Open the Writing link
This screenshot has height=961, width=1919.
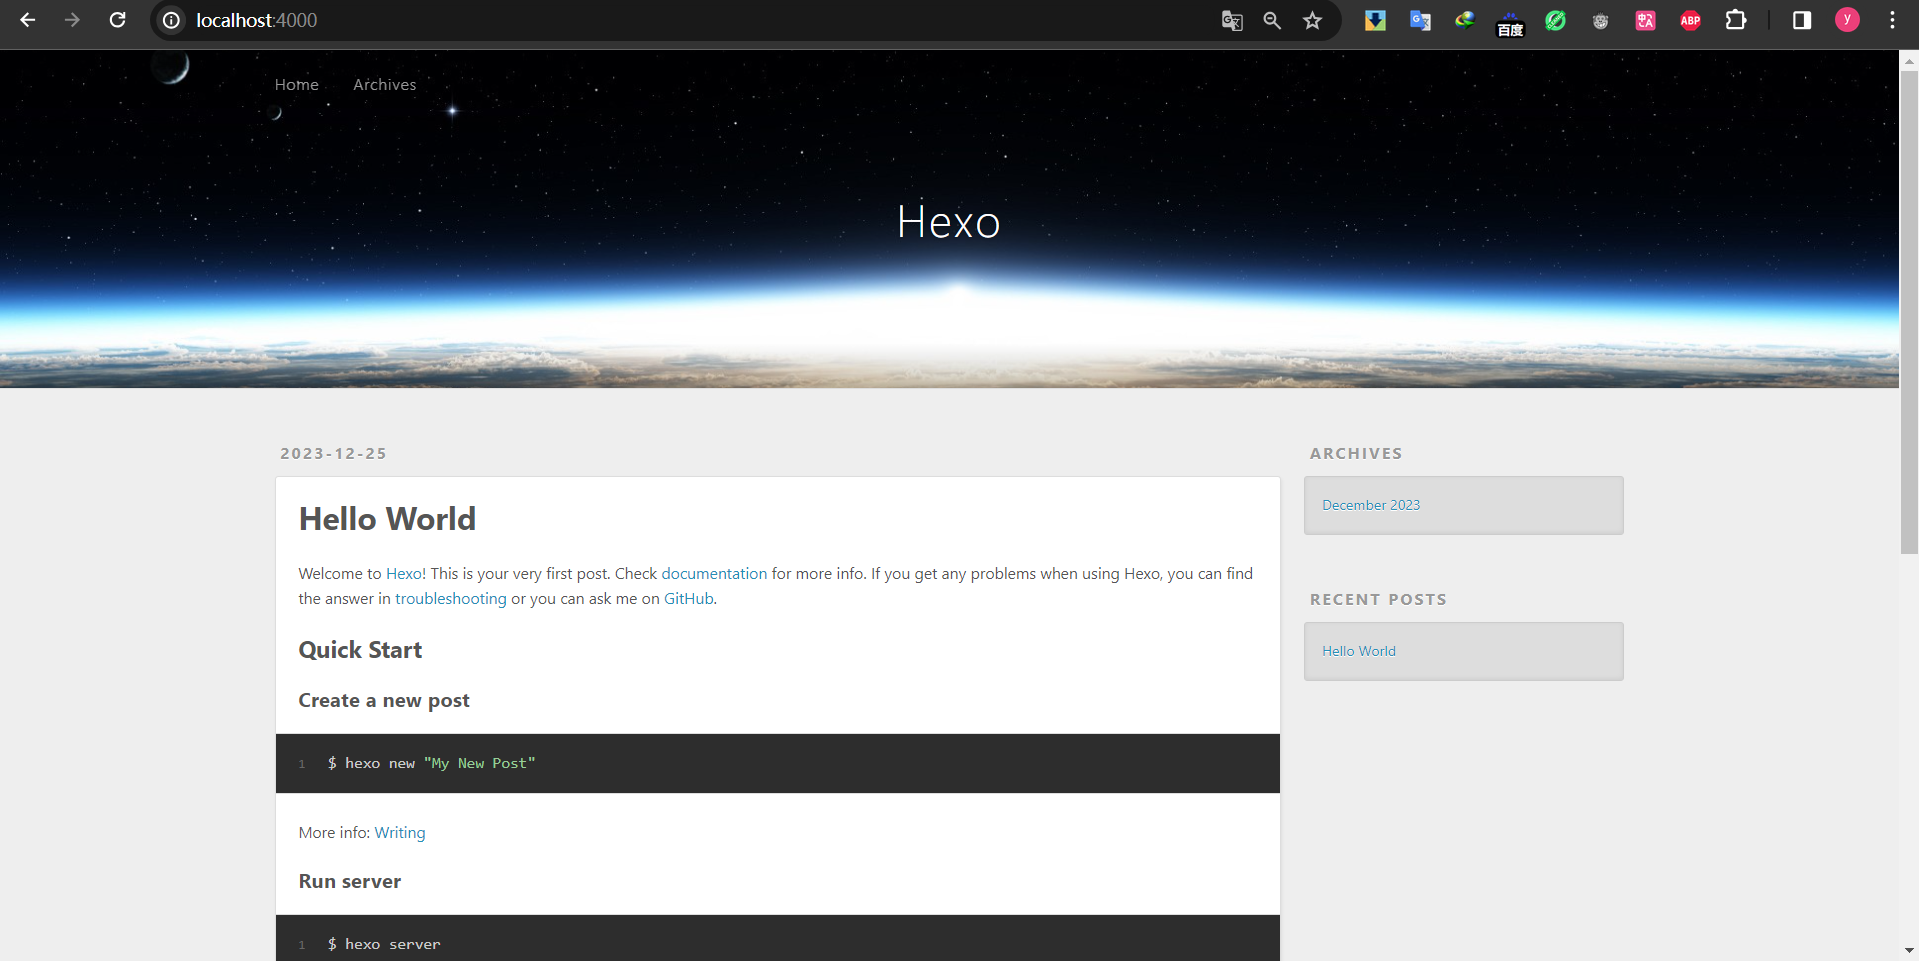click(400, 833)
